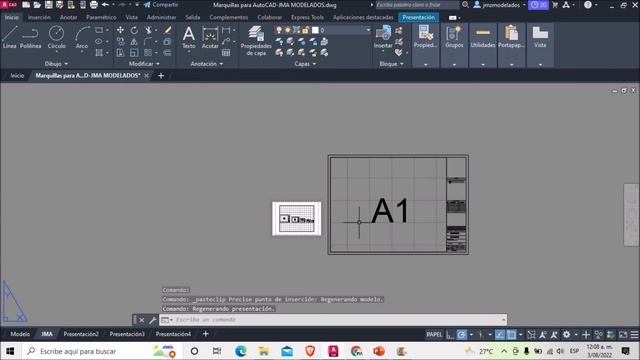Click the Open file icon in quick access toolbar
Screen dimensions: 640x360
(x=37, y=5)
